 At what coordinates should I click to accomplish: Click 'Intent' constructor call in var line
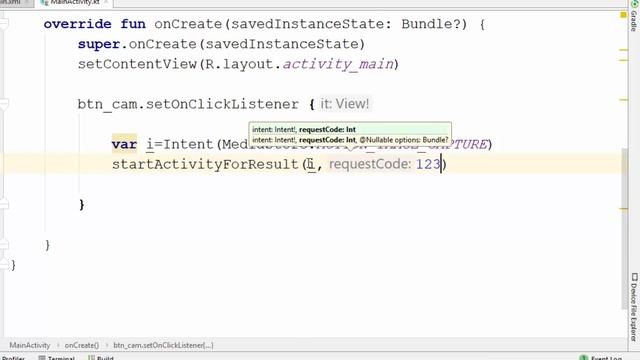click(188, 144)
